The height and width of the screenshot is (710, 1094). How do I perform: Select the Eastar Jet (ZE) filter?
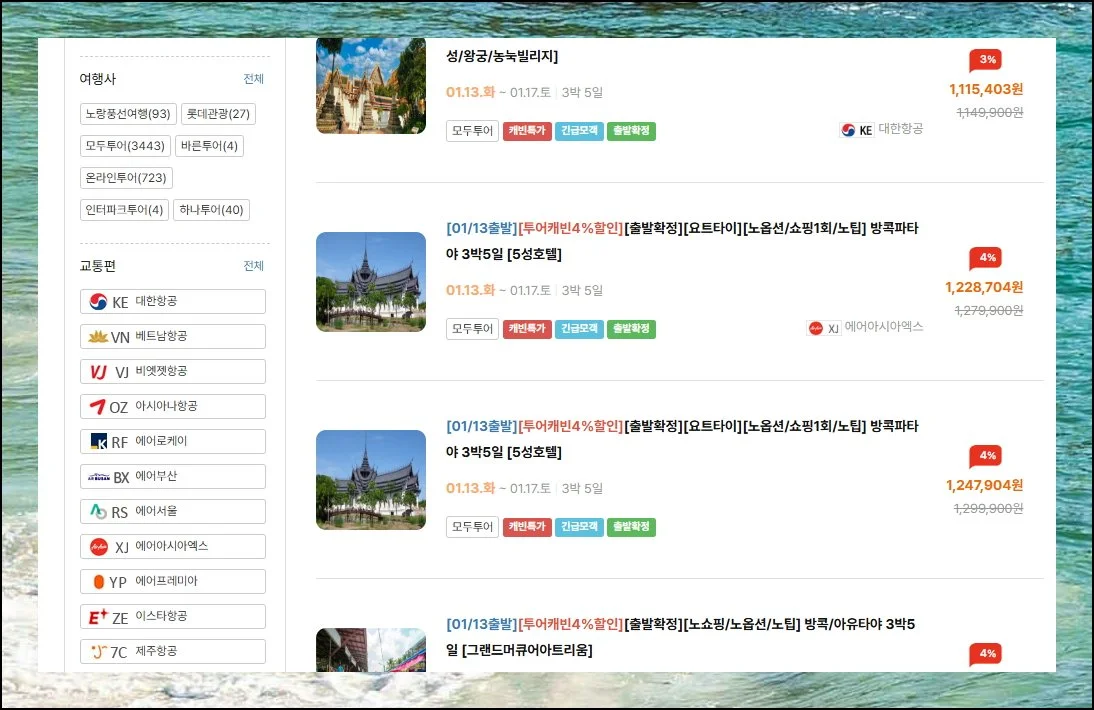[172, 617]
